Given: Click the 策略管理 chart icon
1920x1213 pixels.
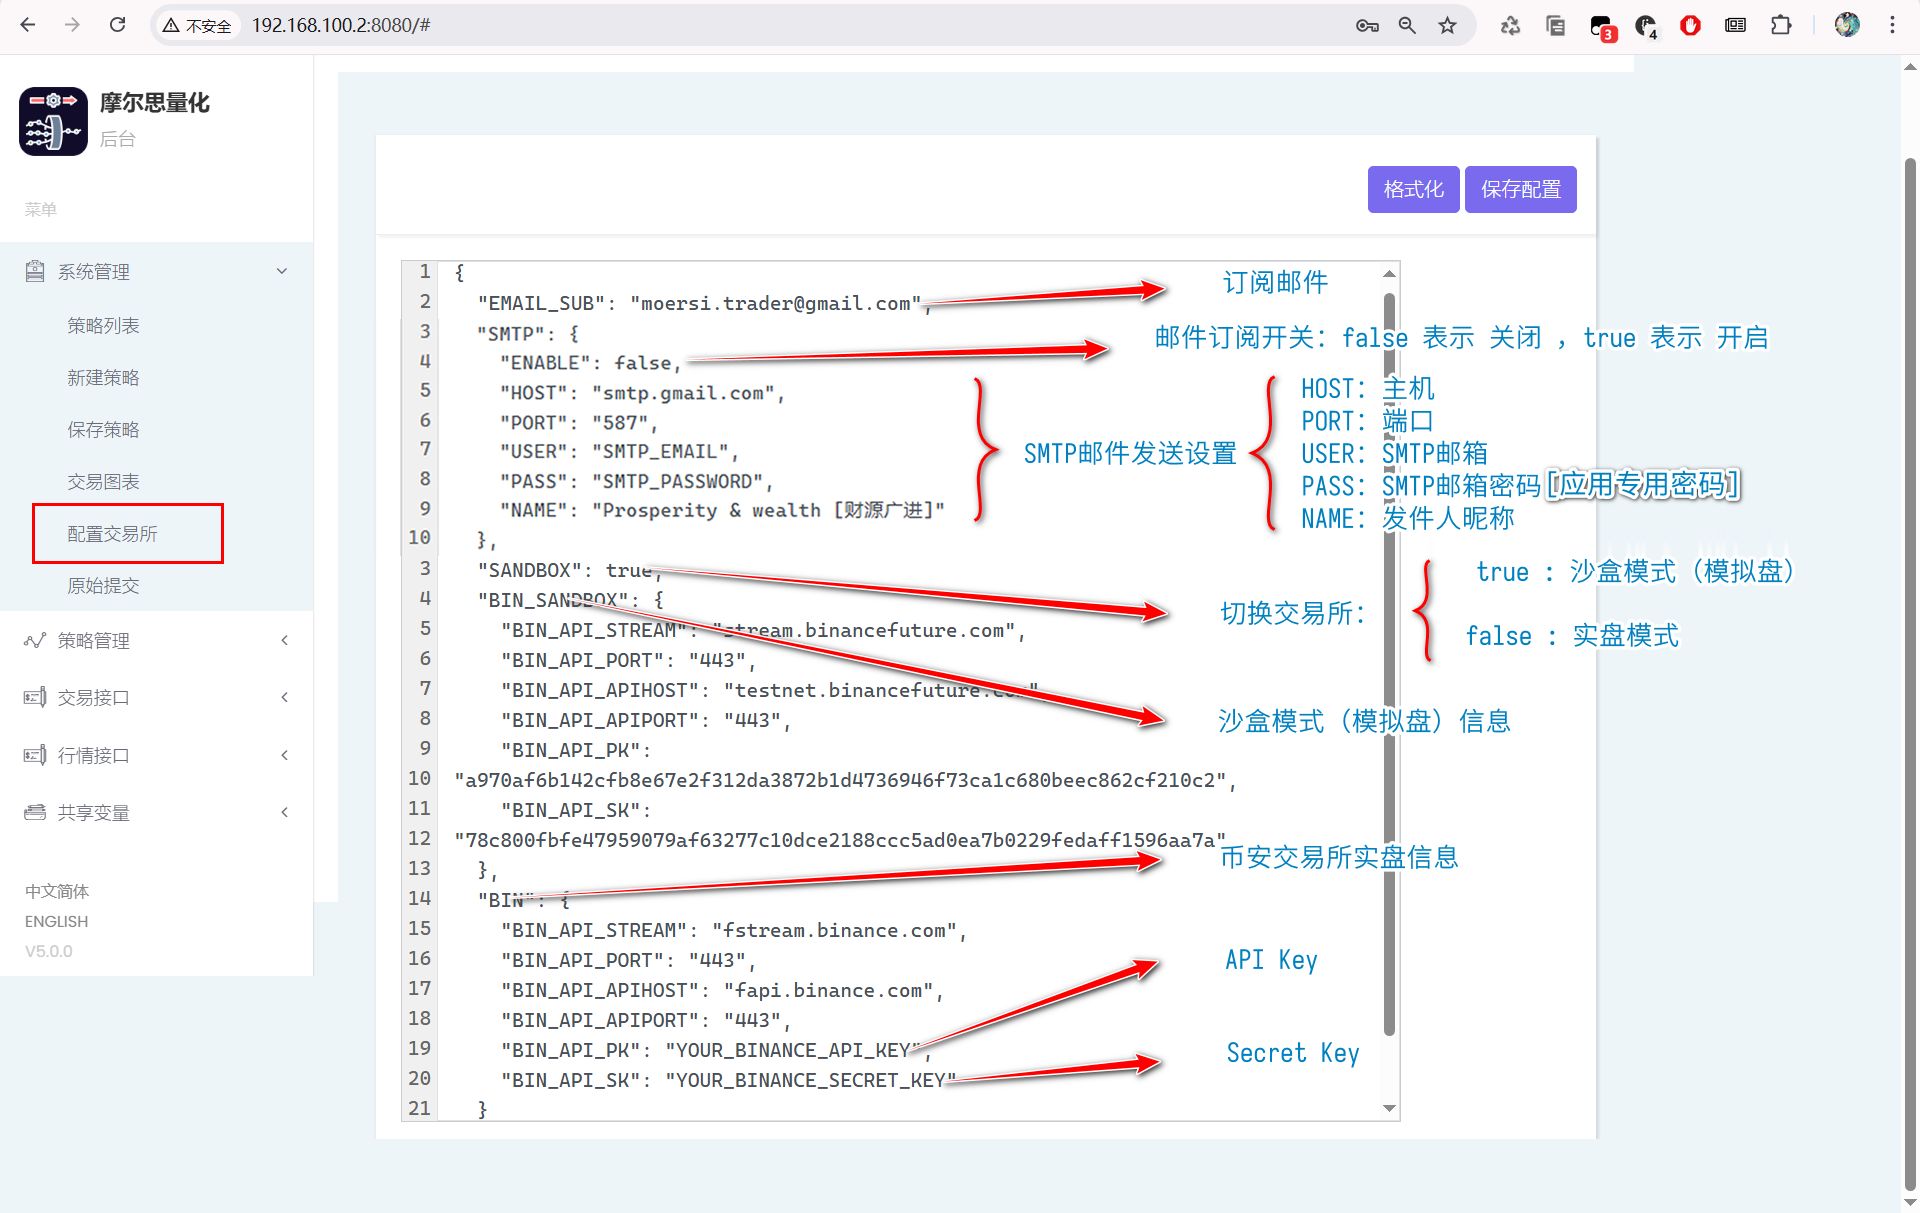Looking at the screenshot, I should [x=35, y=640].
